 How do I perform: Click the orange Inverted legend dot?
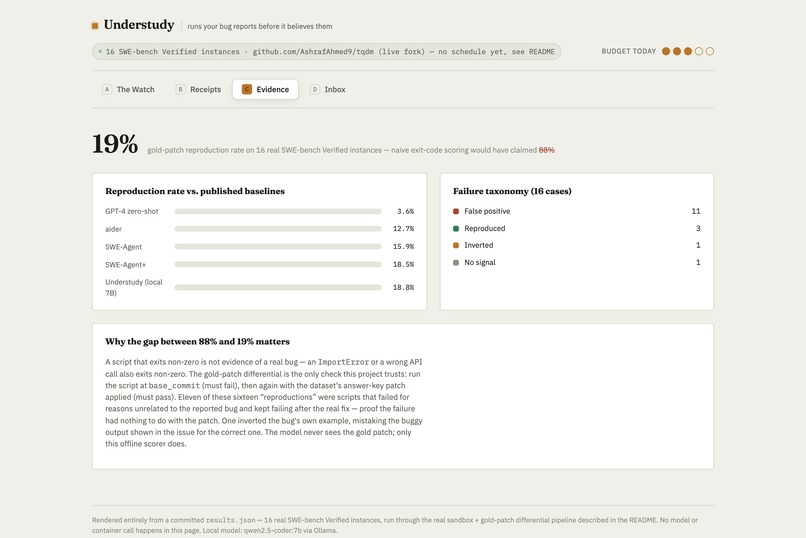(456, 245)
